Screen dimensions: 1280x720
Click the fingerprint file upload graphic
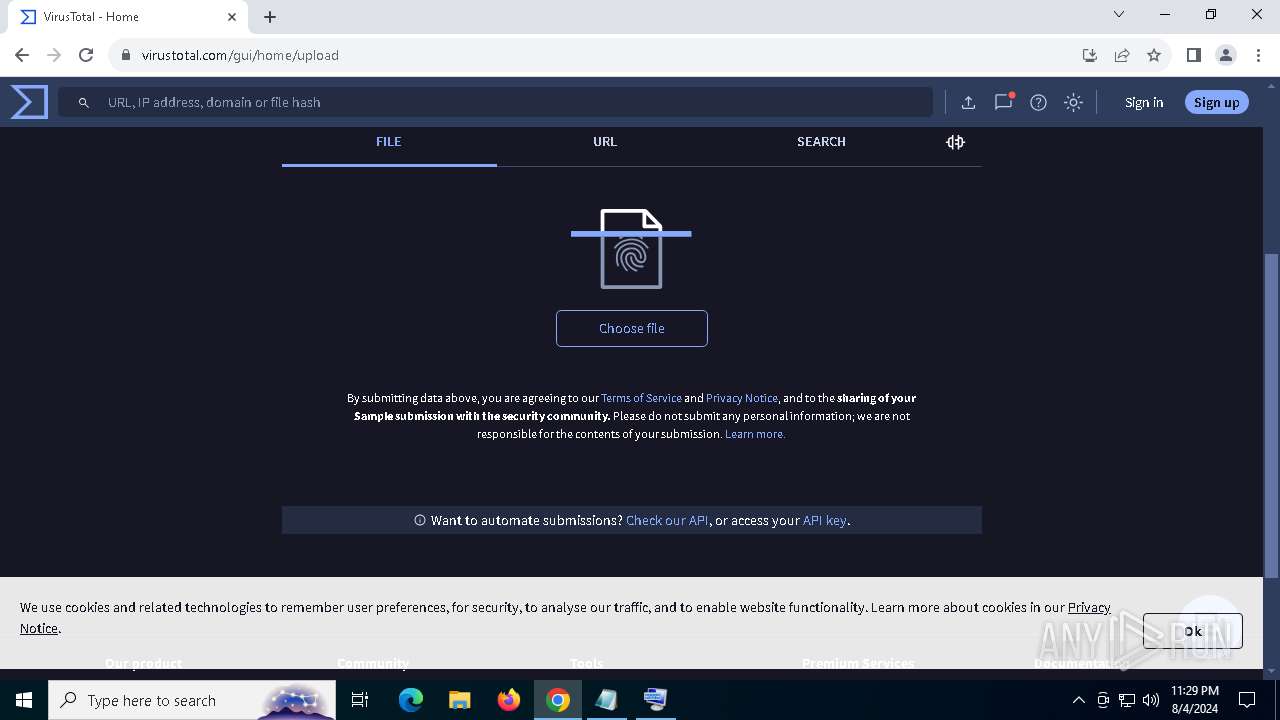[631, 248]
